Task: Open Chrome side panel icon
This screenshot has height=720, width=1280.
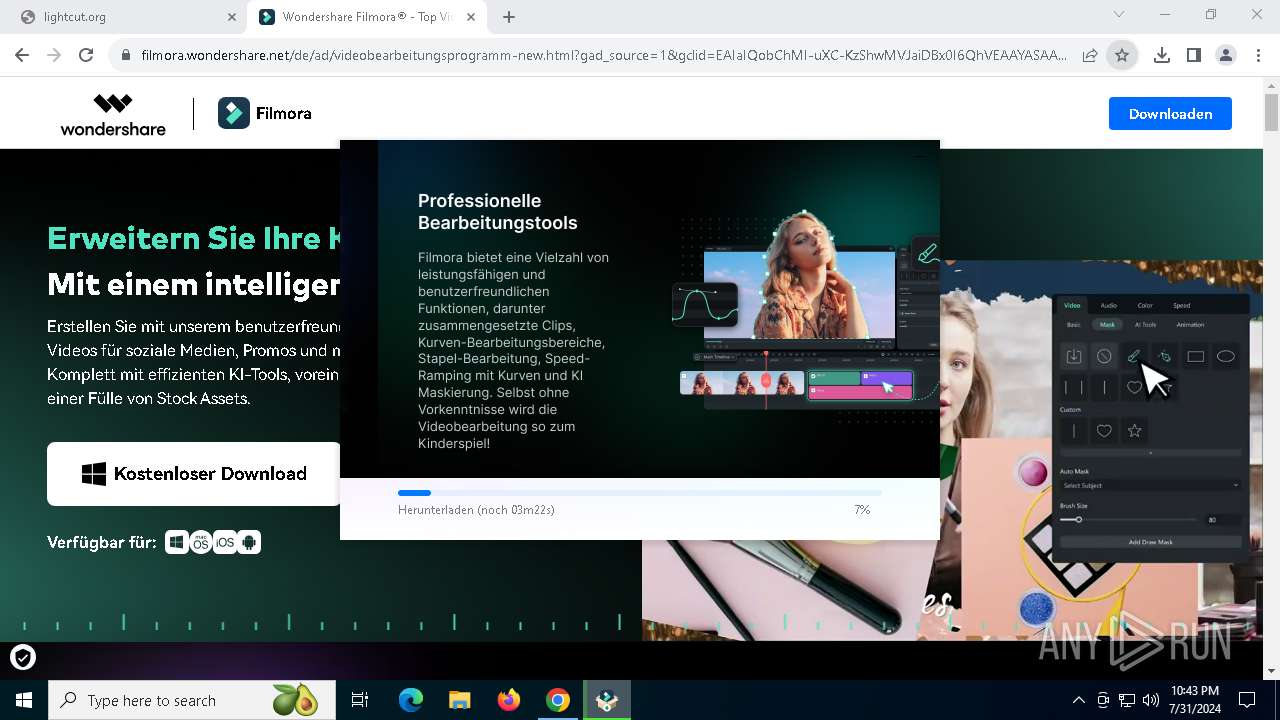Action: [x=1194, y=56]
